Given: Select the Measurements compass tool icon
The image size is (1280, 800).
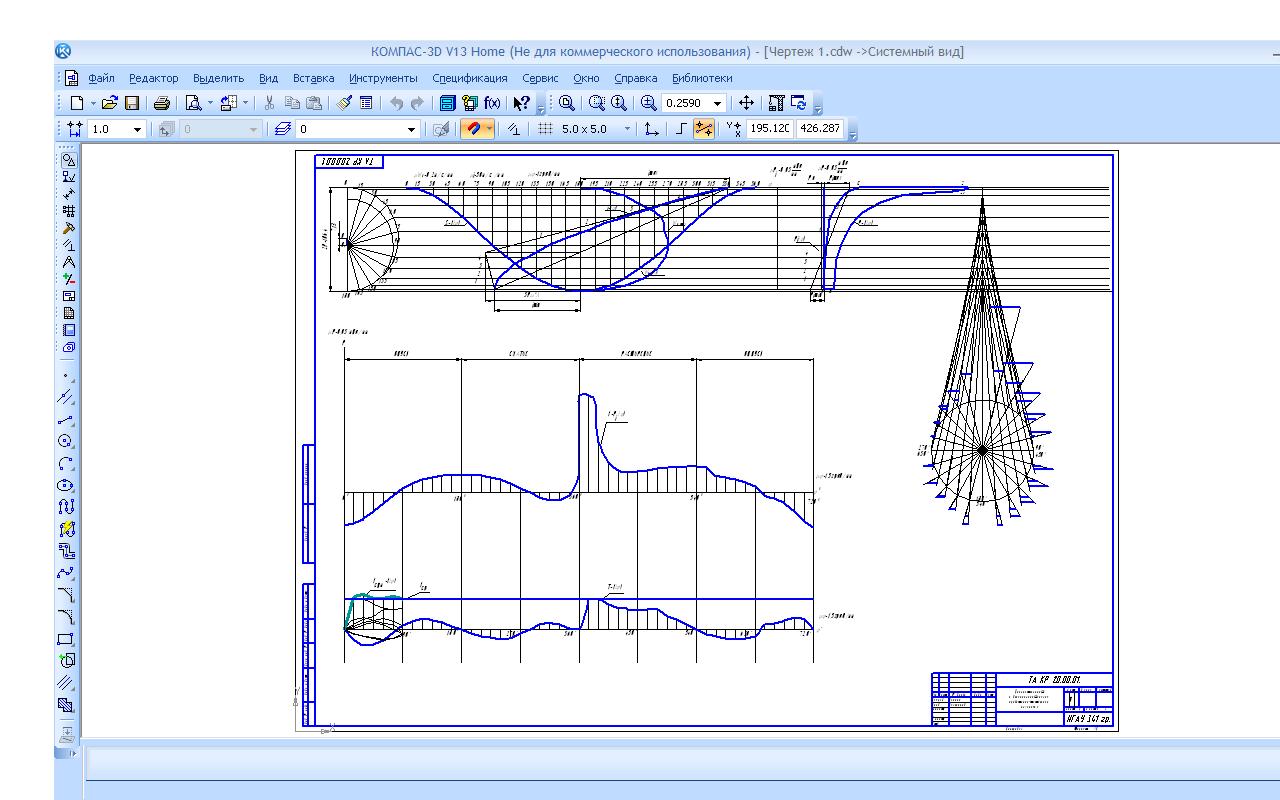Looking at the screenshot, I should [68, 262].
